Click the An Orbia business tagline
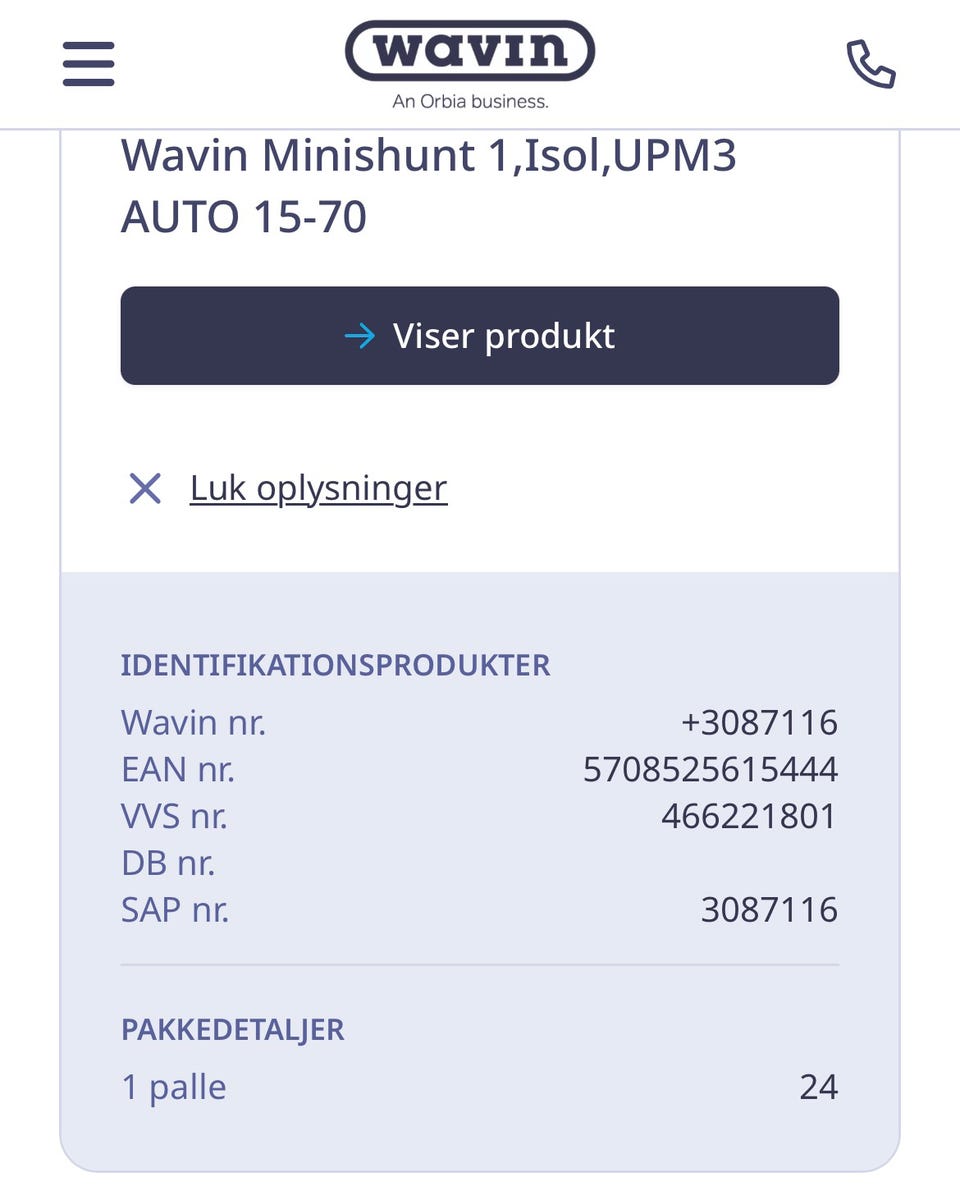The height and width of the screenshot is (1186, 960). (x=470, y=101)
